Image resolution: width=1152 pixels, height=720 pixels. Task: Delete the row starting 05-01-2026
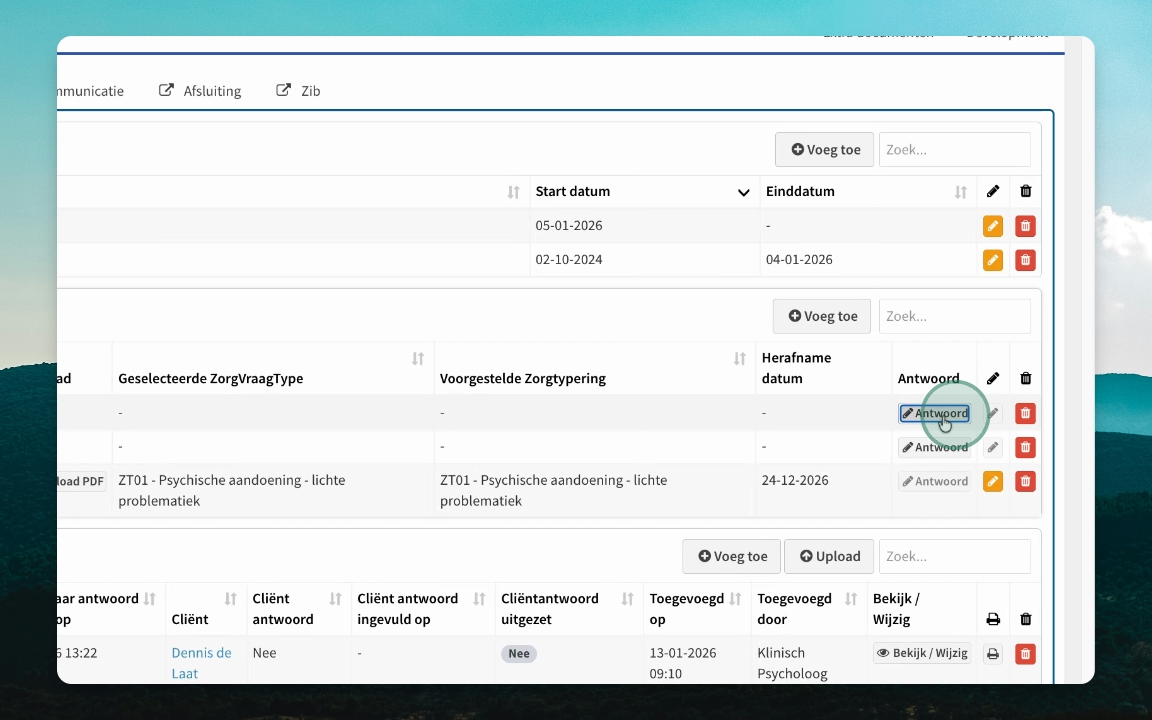[x=1026, y=226]
